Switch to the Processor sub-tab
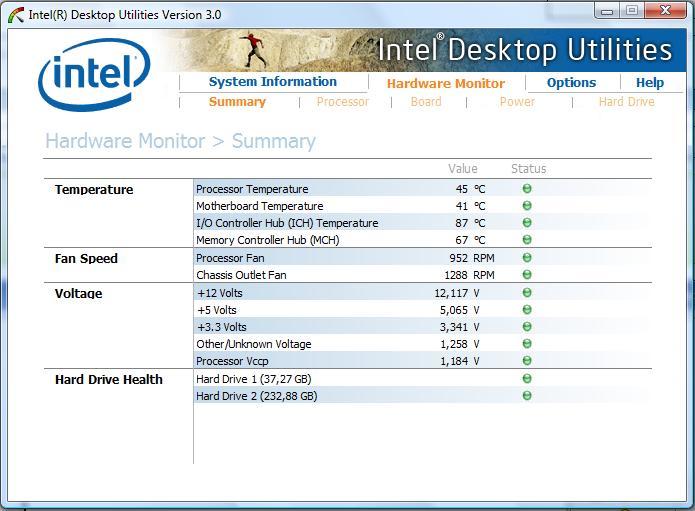The image size is (695, 511). [x=343, y=102]
